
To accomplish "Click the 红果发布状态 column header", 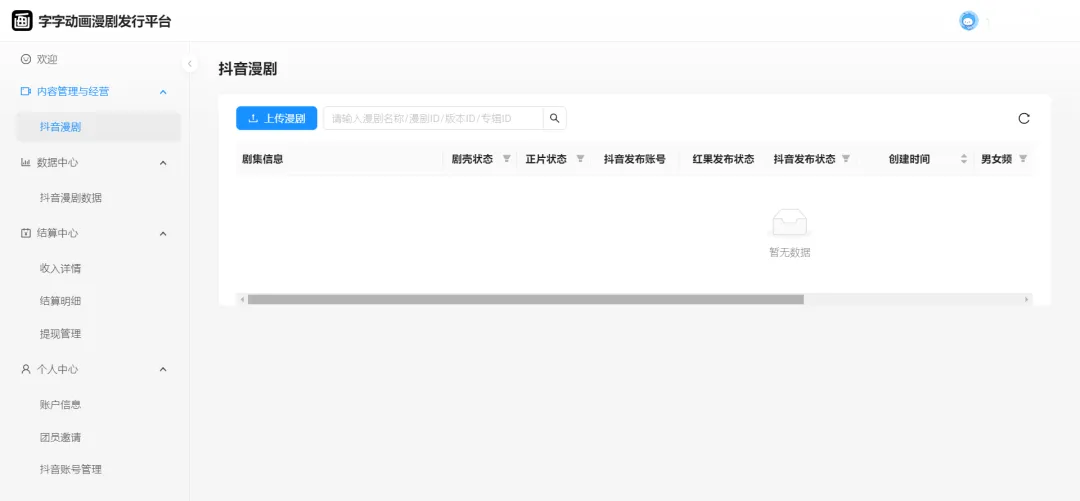I will [x=723, y=159].
